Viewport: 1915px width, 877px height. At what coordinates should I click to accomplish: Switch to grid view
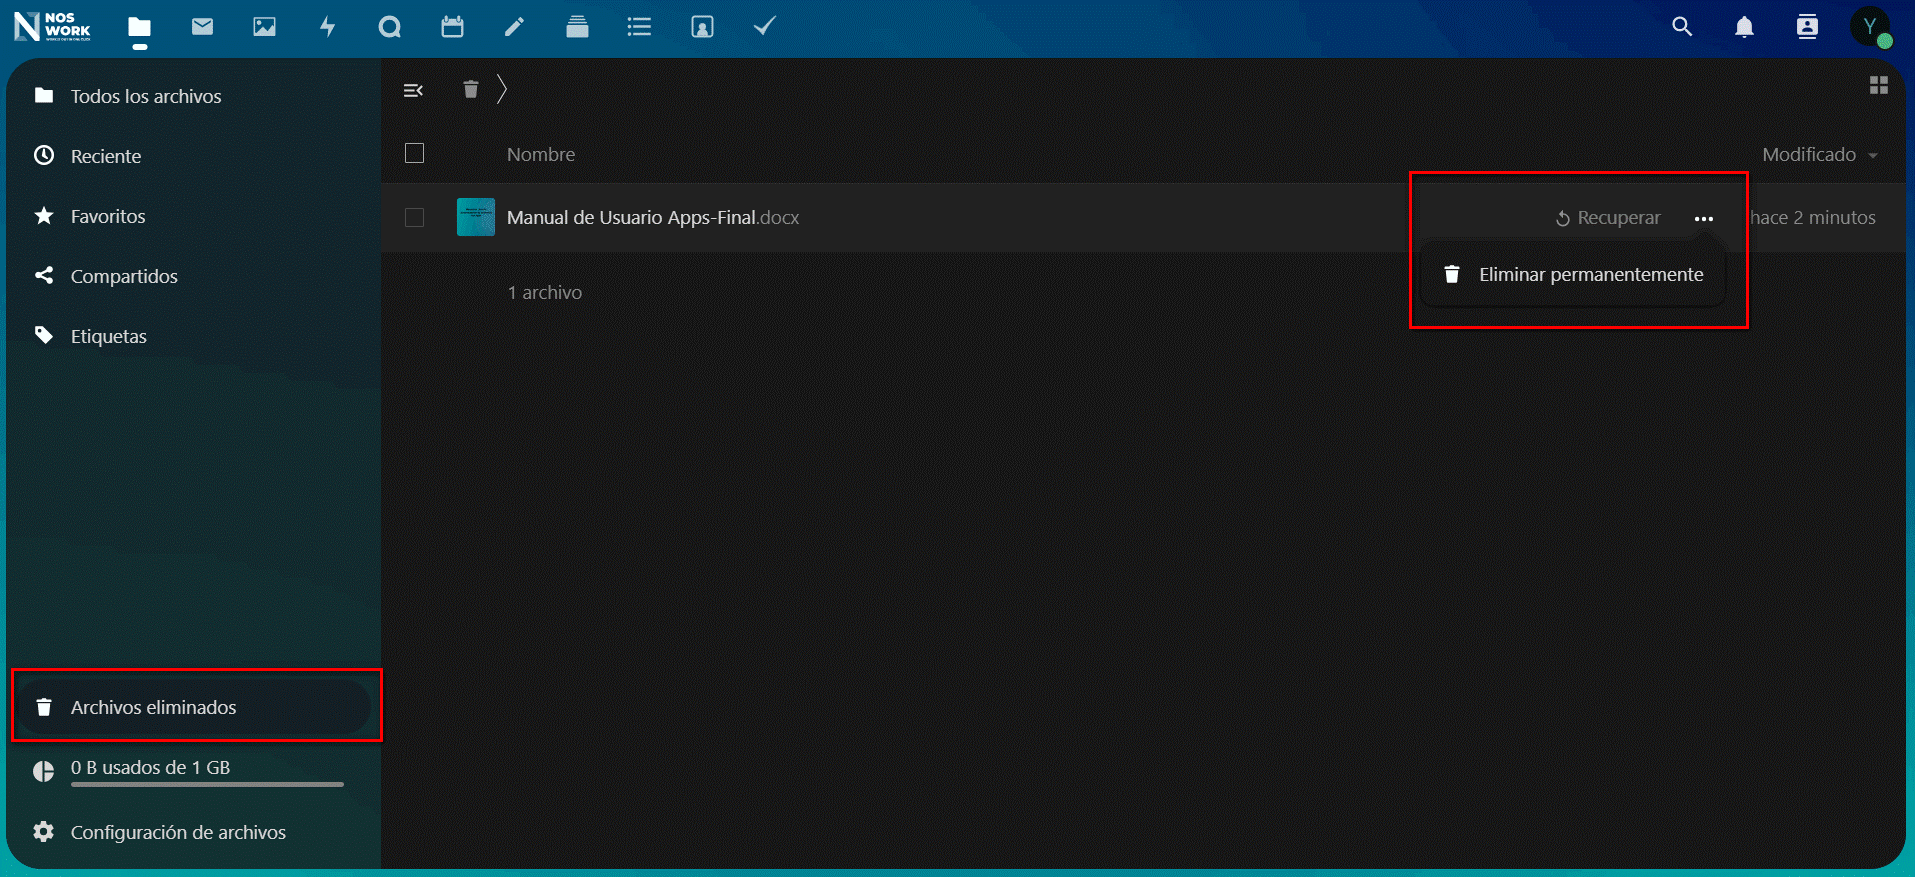pos(1879,86)
